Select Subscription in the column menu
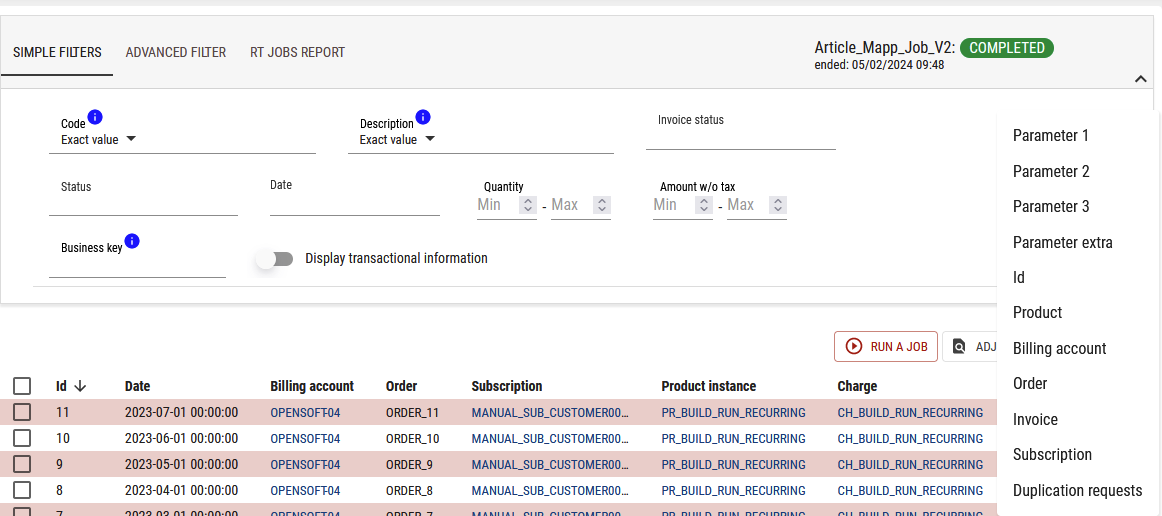Image resolution: width=1162 pixels, height=516 pixels. pyautogui.click(x=1079, y=454)
